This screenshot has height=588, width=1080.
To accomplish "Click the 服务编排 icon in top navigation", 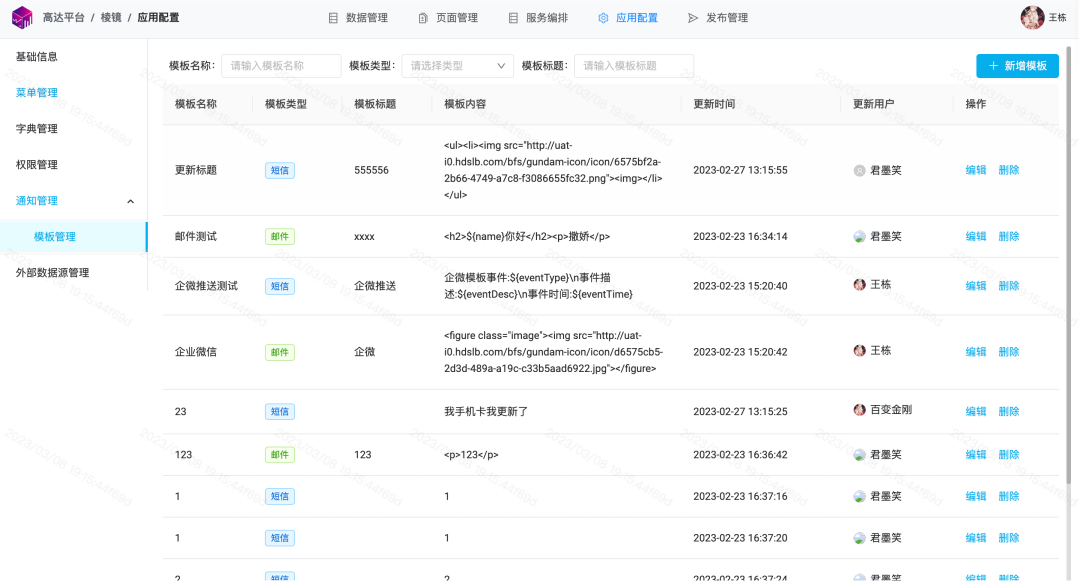I will tap(513, 18).
